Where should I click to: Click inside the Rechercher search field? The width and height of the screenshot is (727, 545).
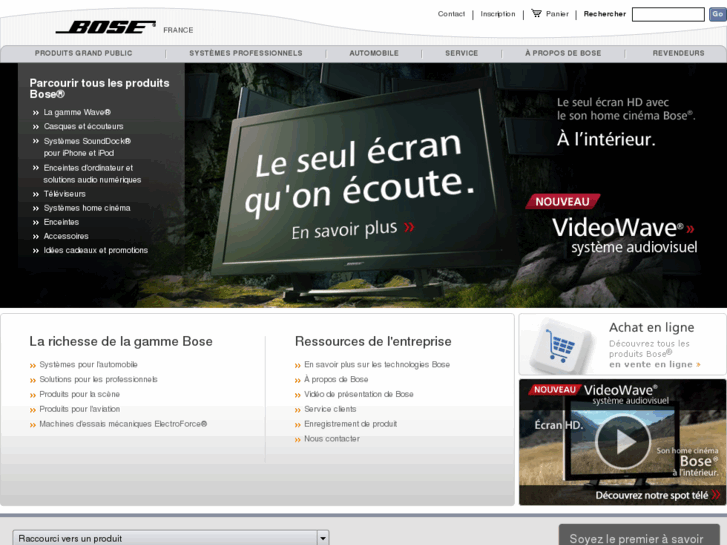668,14
